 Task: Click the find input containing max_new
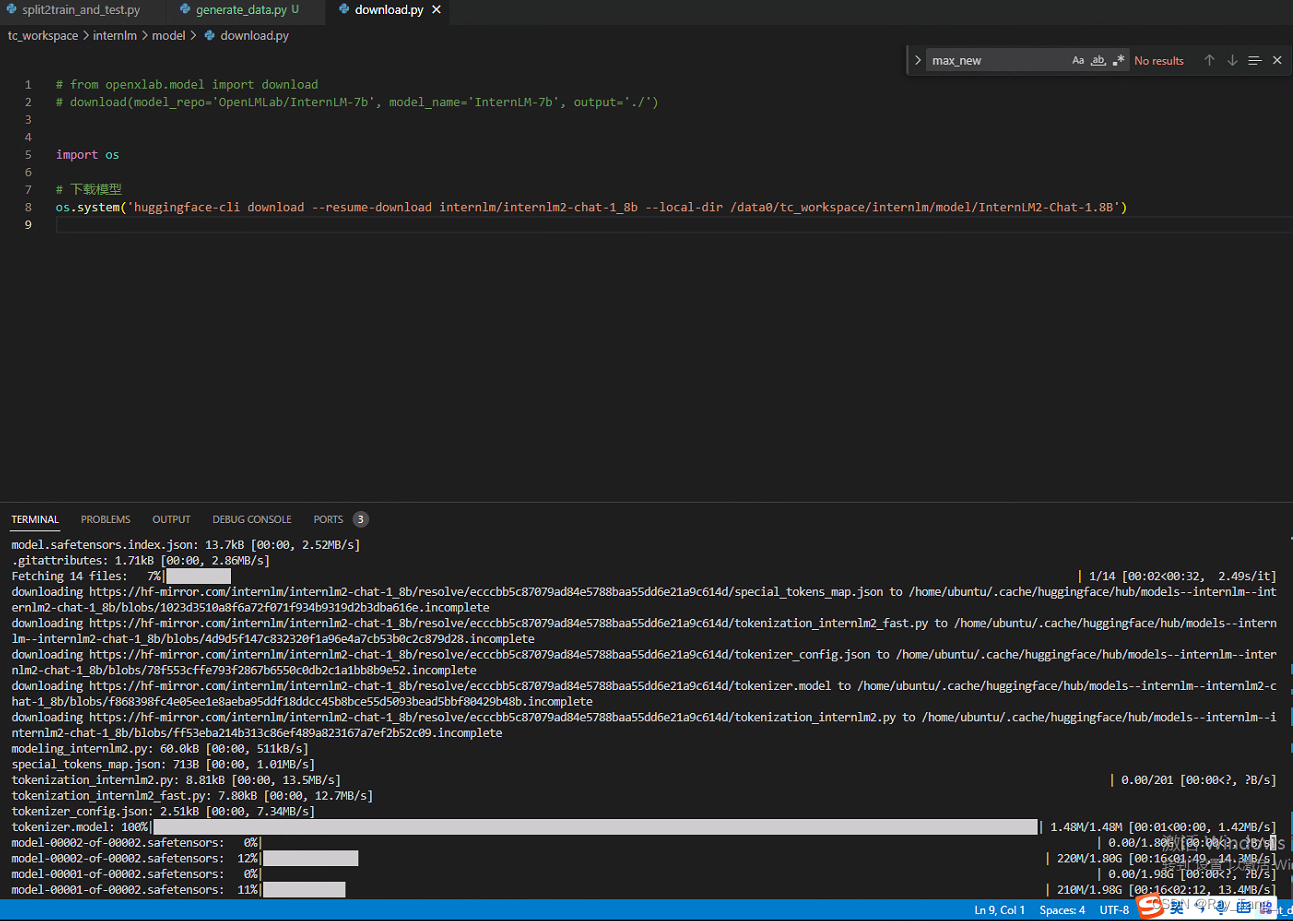point(996,60)
